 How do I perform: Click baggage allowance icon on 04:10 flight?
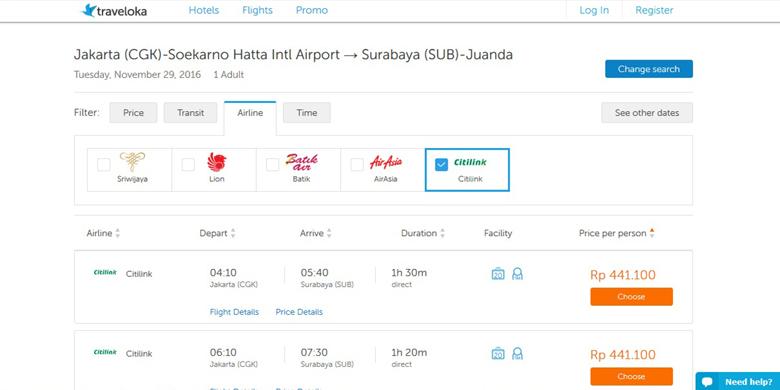coord(498,274)
